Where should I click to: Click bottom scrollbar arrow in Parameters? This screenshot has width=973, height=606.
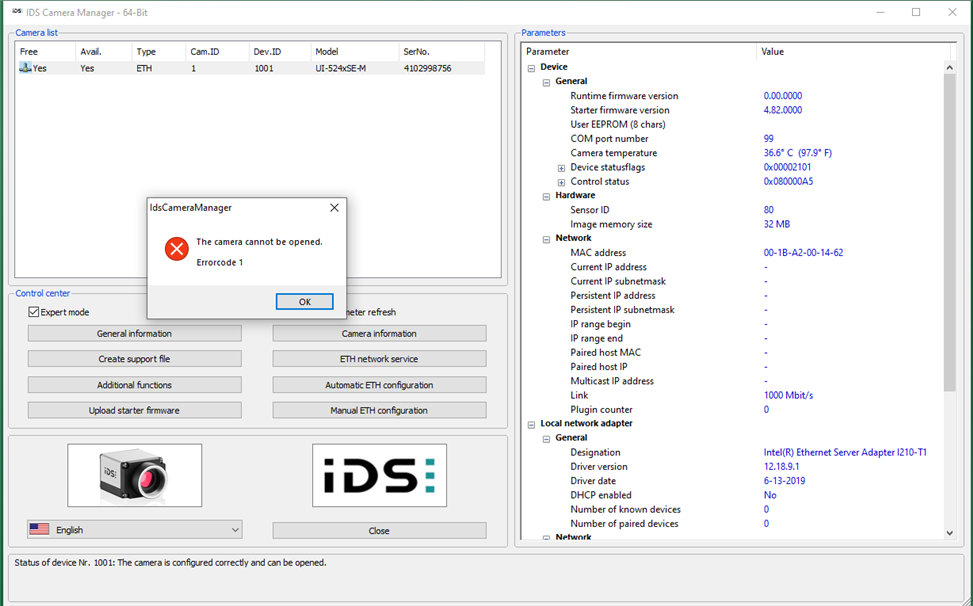point(949,532)
